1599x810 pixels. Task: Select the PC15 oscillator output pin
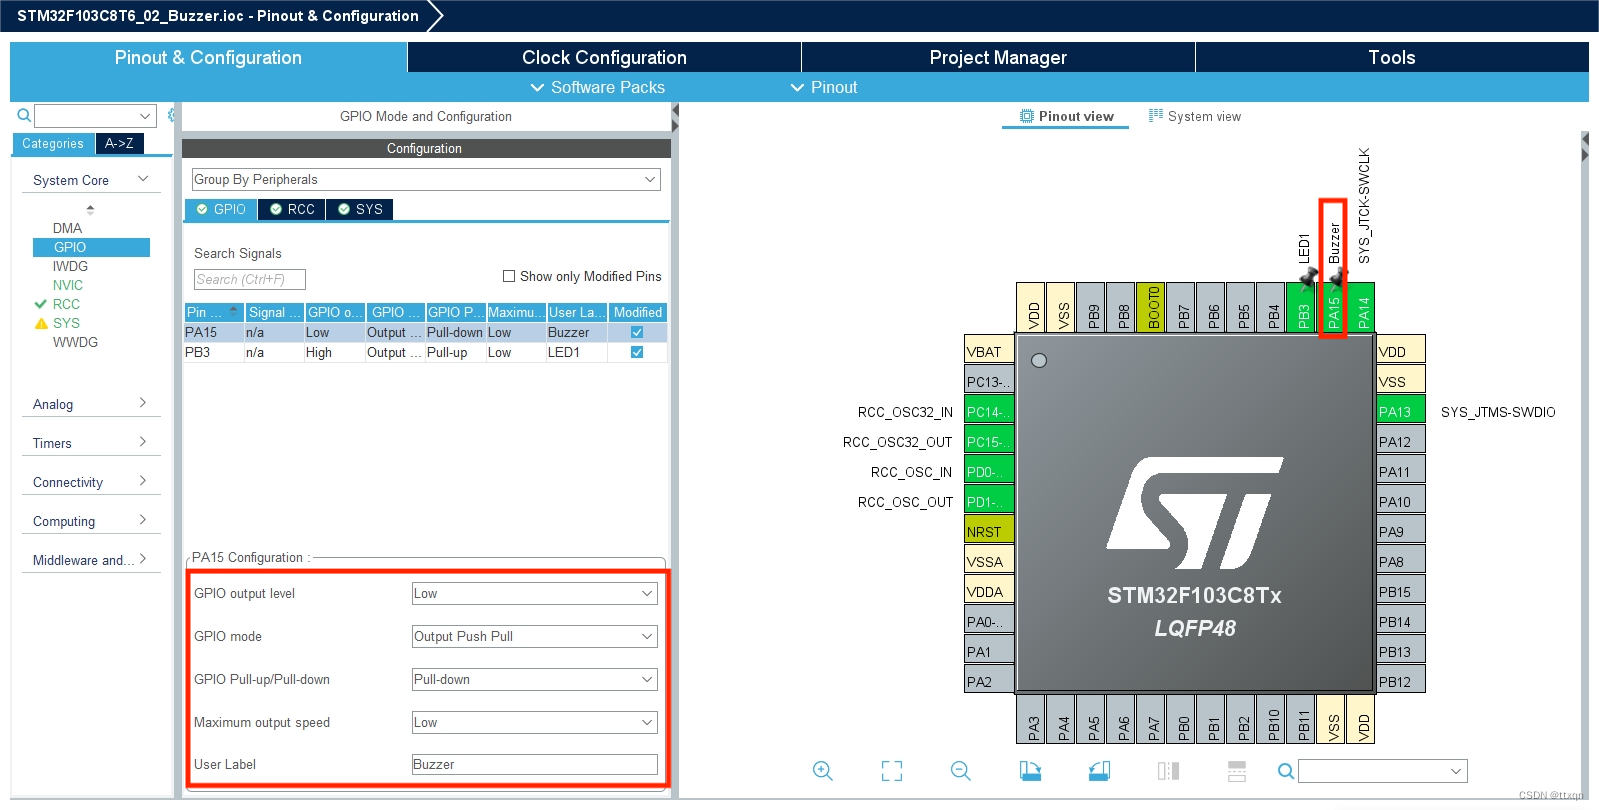(989, 441)
